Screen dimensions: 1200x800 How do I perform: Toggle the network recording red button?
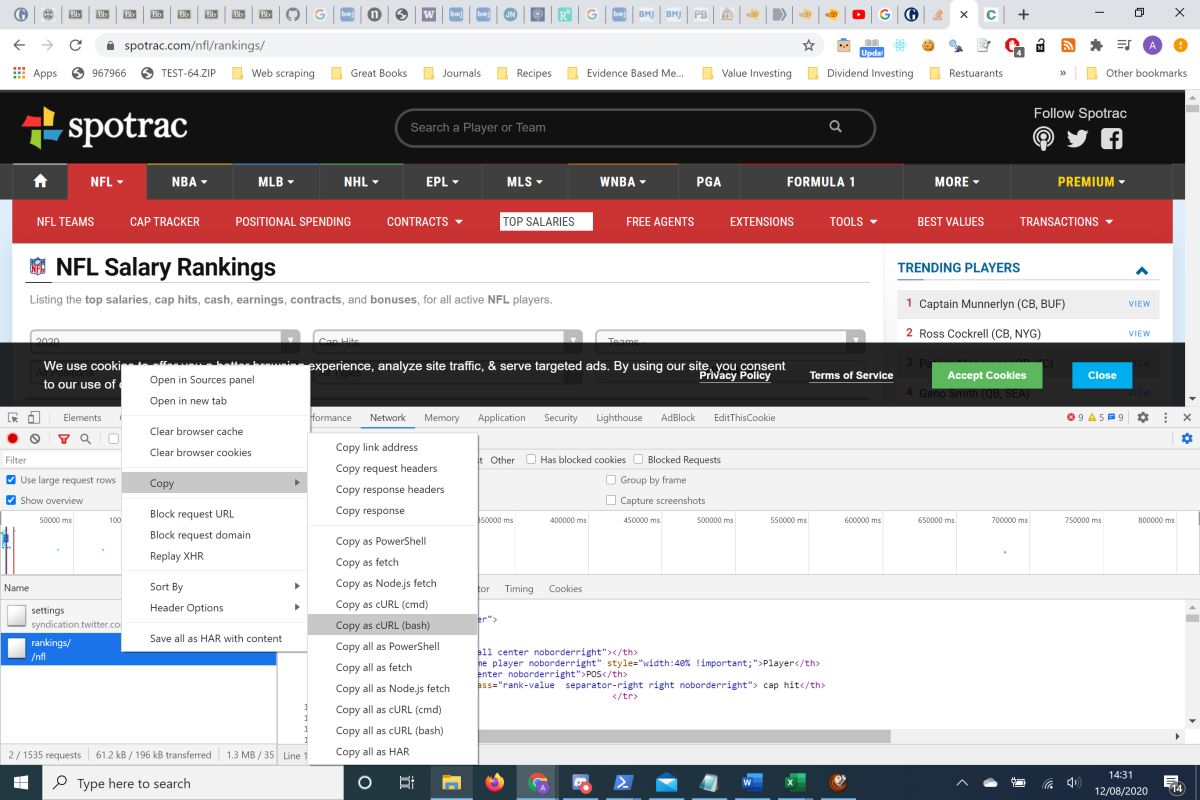[13, 439]
